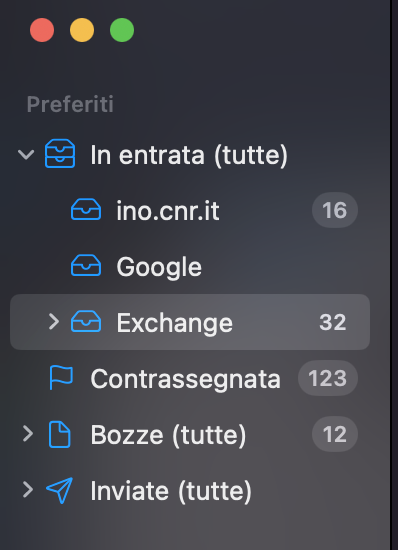The width and height of the screenshot is (398, 550).
Task: Click the Bozze document icon
Action: 60,434
